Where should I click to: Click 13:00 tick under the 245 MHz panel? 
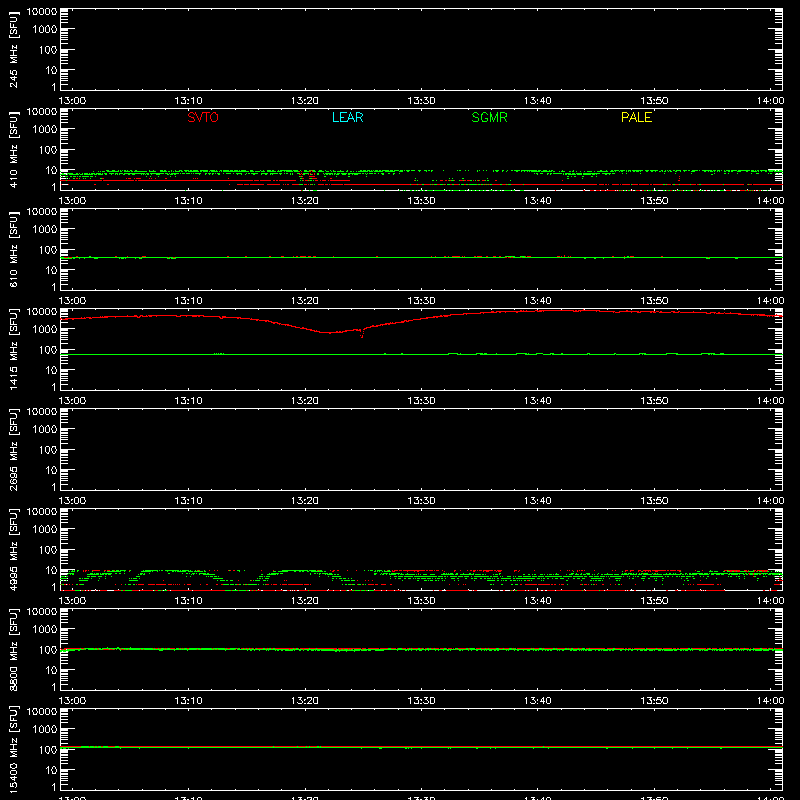pyautogui.click(x=72, y=101)
